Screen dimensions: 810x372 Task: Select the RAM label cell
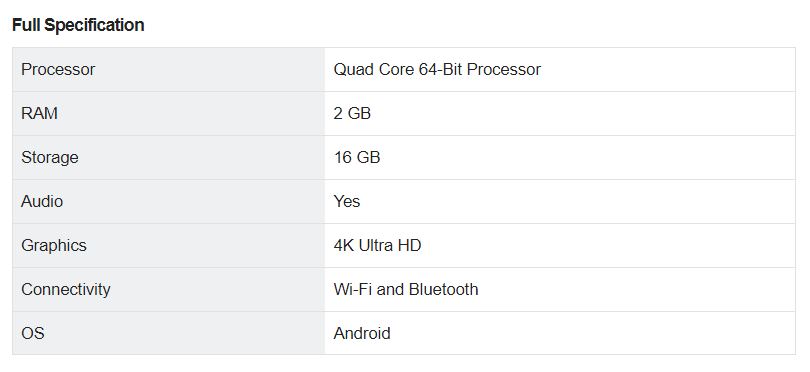pyautogui.click(x=168, y=114)
